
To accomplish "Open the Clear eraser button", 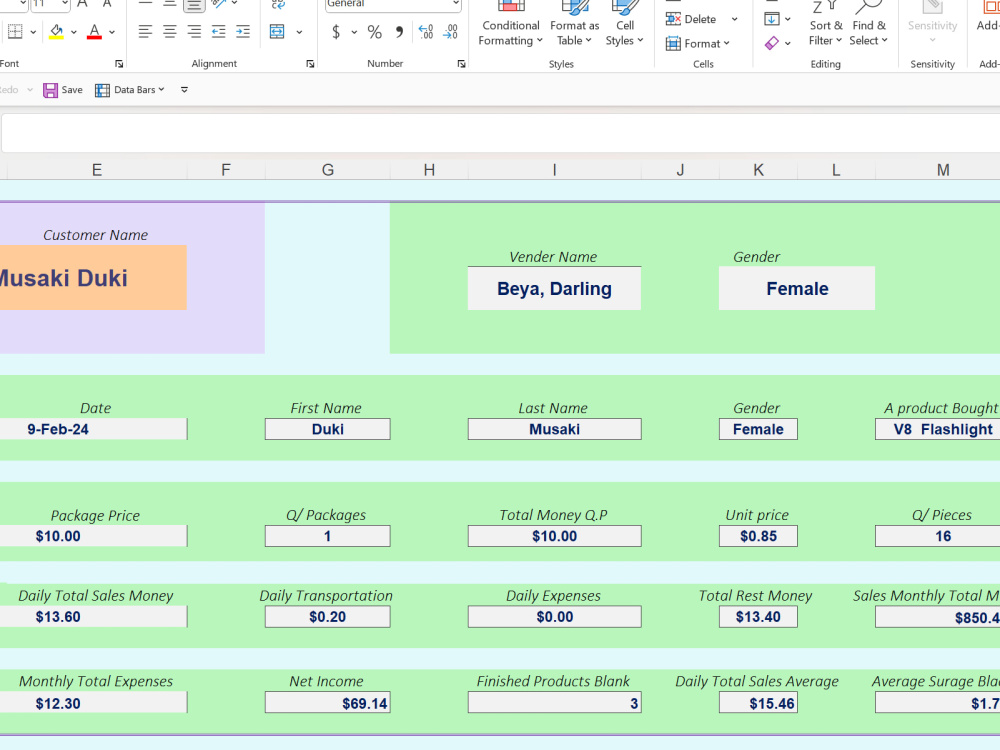I will (772, 43).
